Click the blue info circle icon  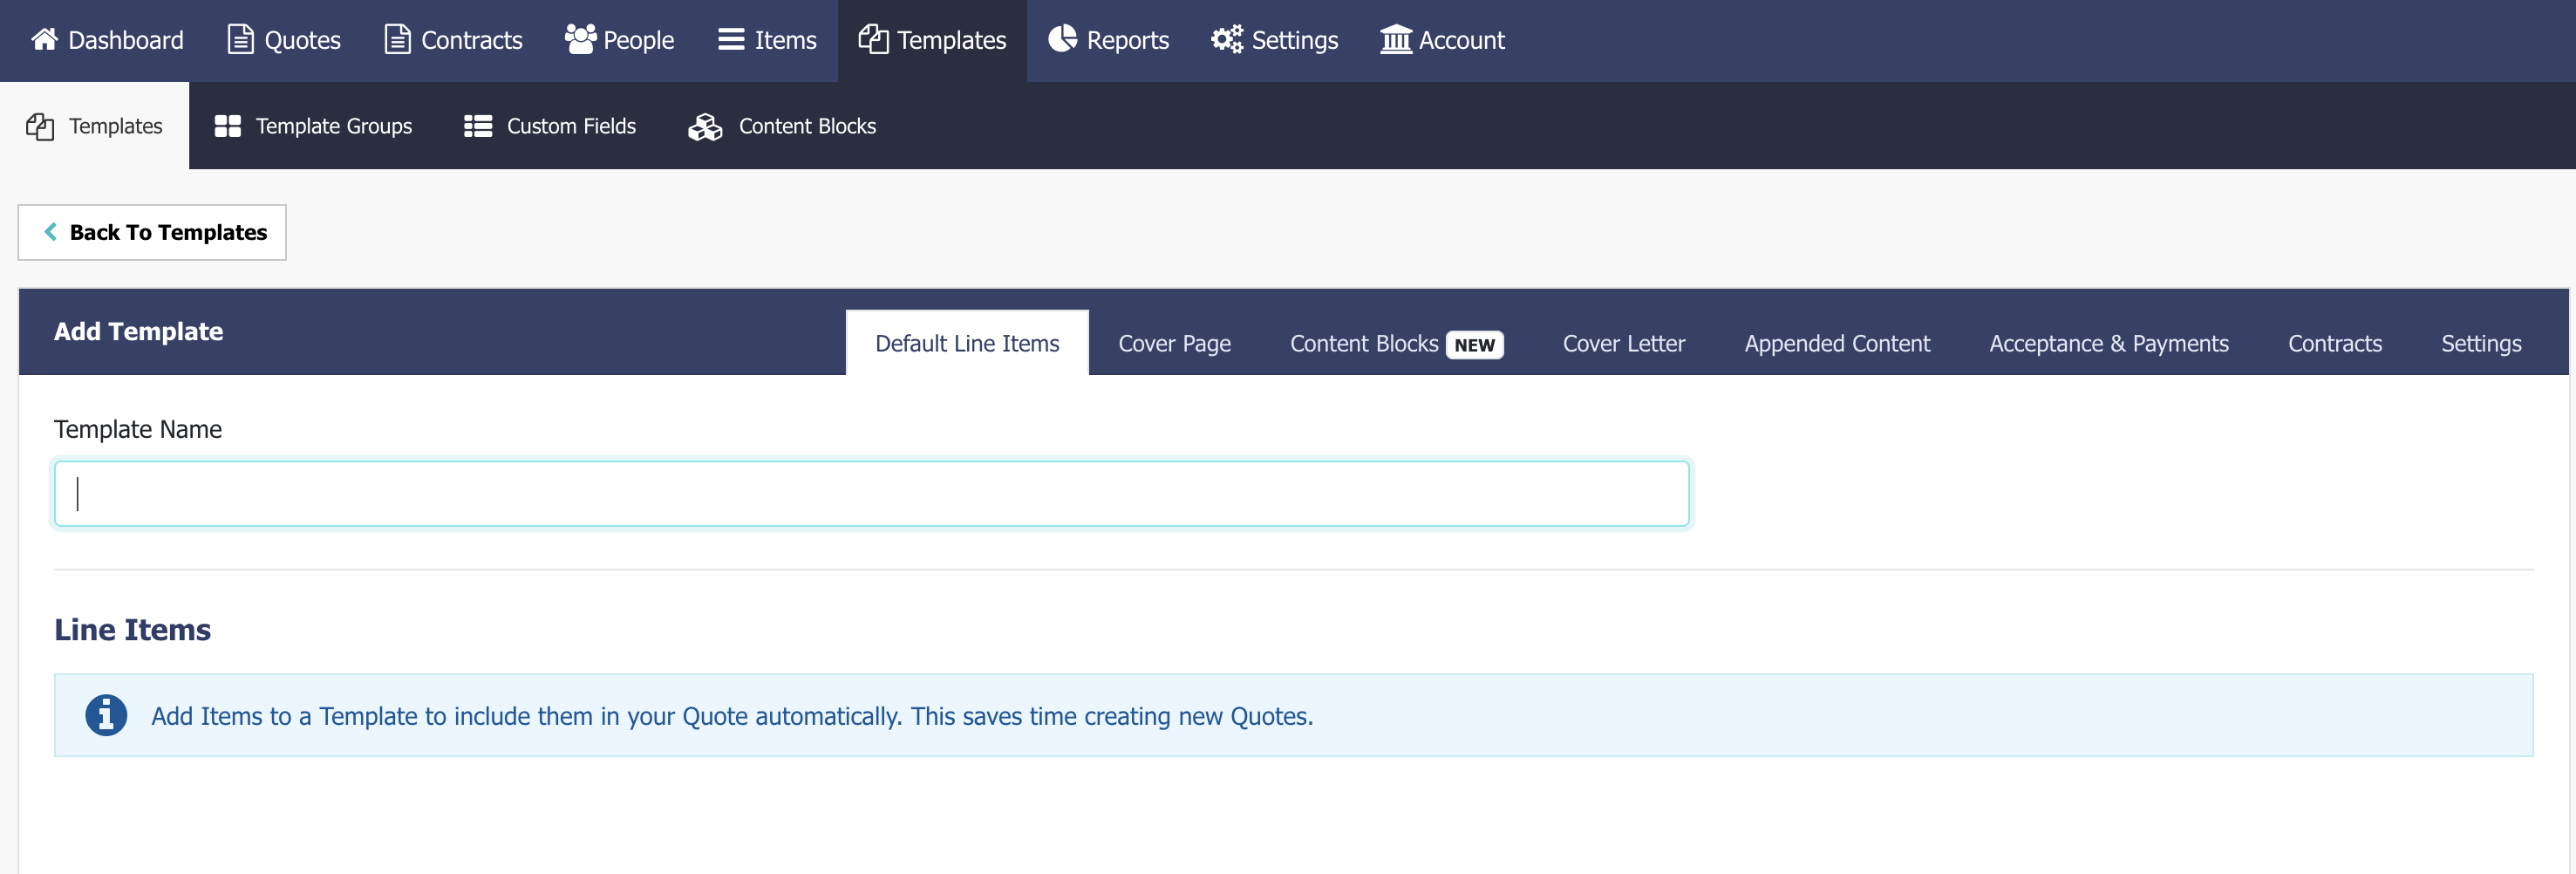coord(106,715)
